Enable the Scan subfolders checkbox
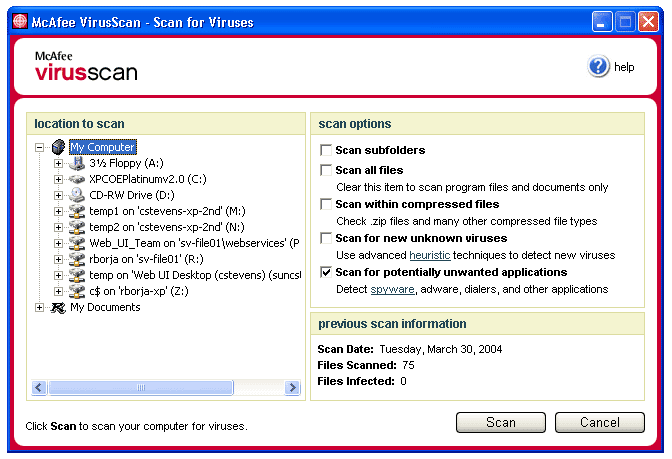Image resolution: width=672 pixels, height=459 pixels. pyautogui.click(x=326, y=150)
